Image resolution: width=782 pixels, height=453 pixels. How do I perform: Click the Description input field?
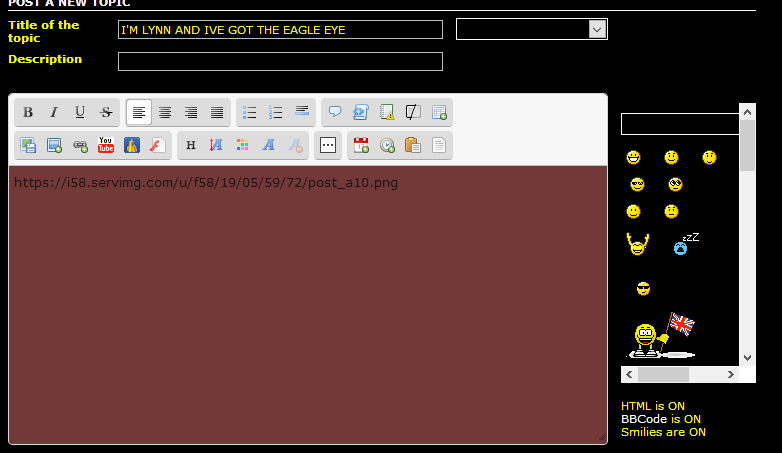[280, 61]
